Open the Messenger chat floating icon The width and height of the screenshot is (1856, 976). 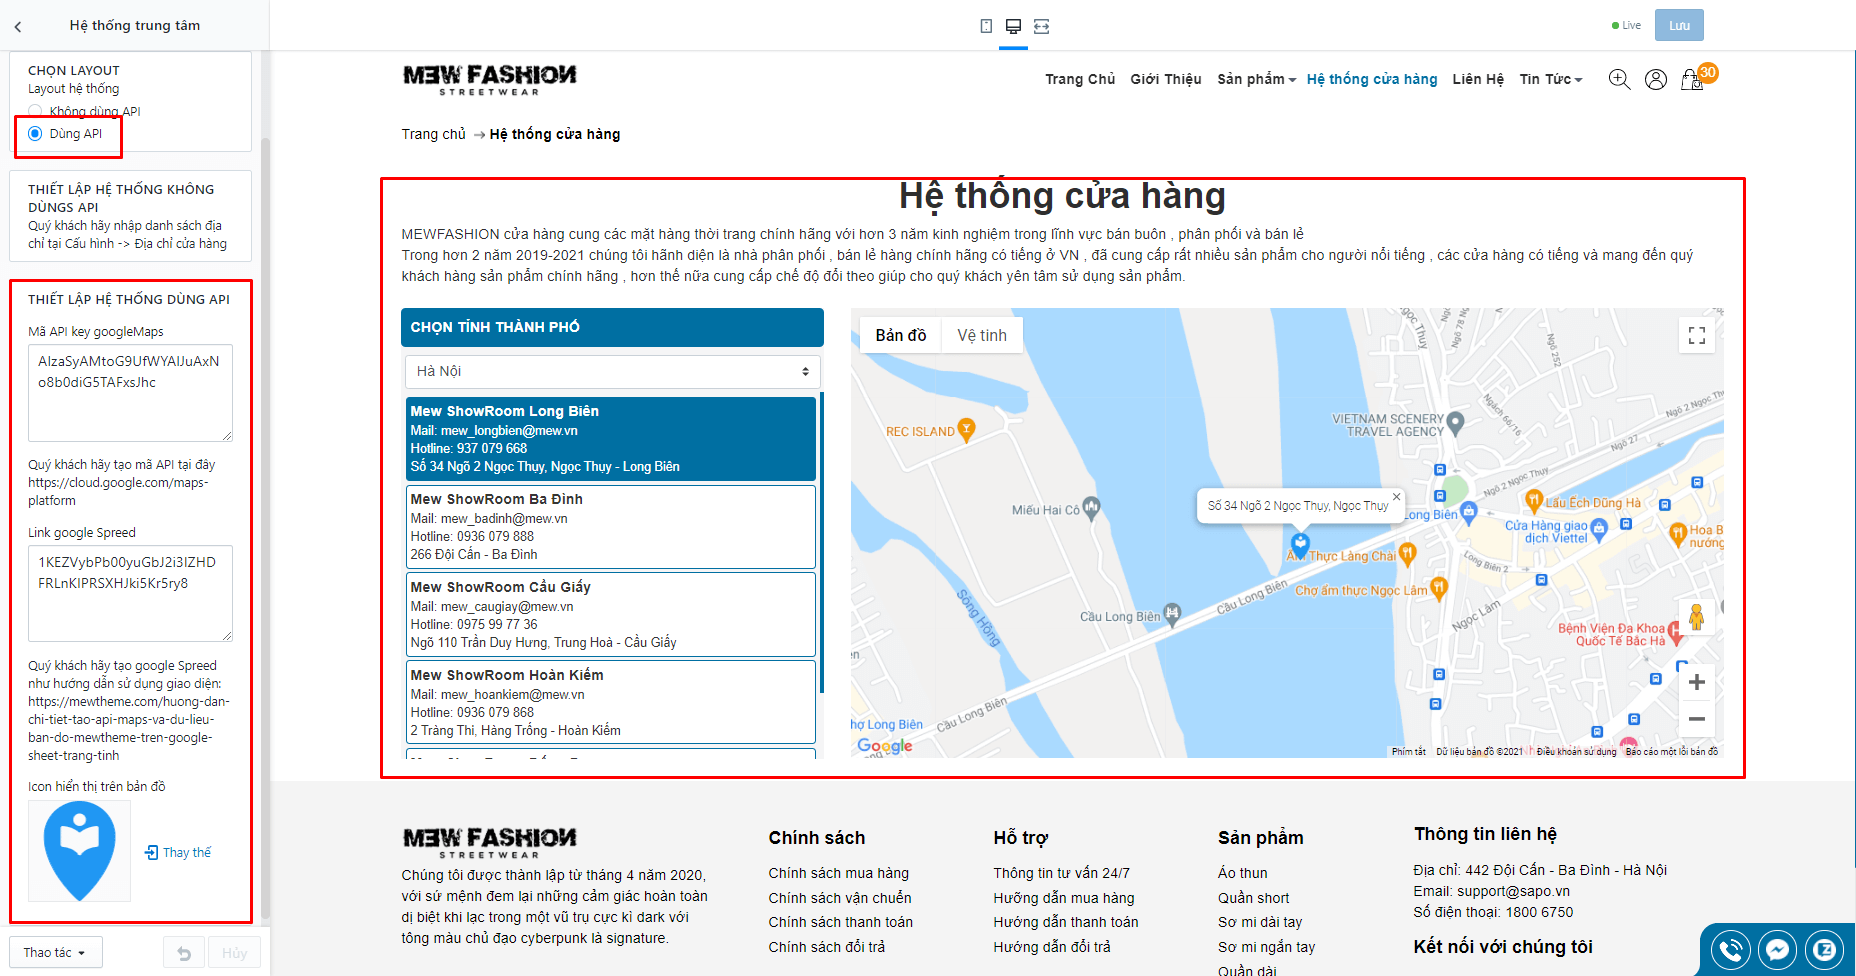coord(1778,950)
